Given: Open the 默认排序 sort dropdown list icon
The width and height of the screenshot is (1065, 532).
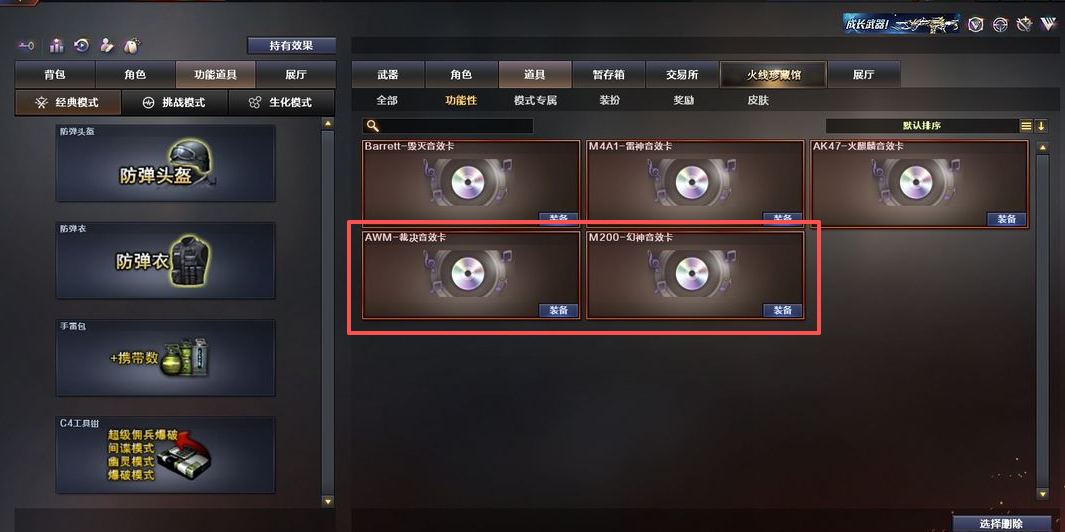Looking at the screenshot, I should 1026,126.
